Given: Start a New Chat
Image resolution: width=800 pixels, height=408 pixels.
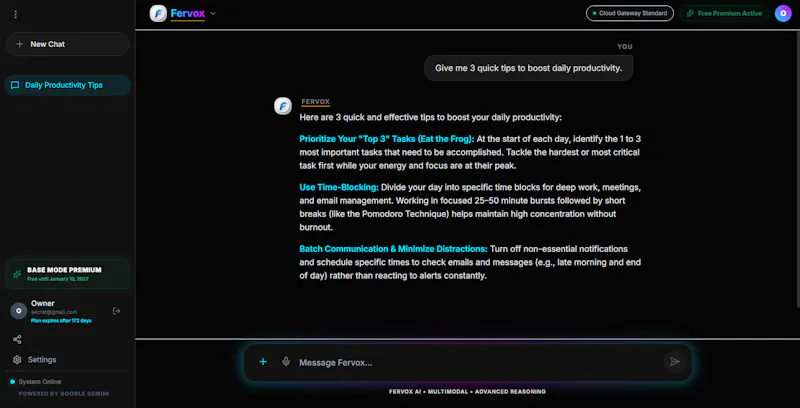Looking at the screenshot, I should tap(67, 44).
